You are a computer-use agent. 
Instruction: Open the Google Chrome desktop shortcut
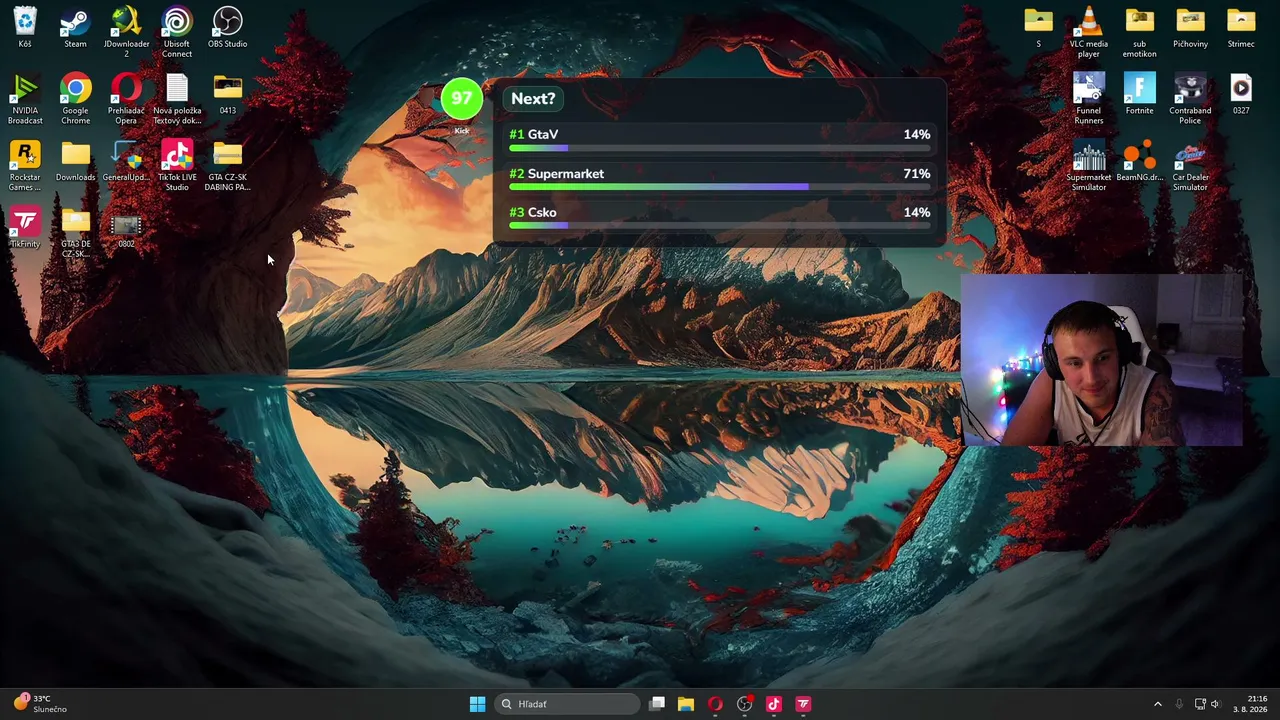pyautogui.click(x=75, y=99)
